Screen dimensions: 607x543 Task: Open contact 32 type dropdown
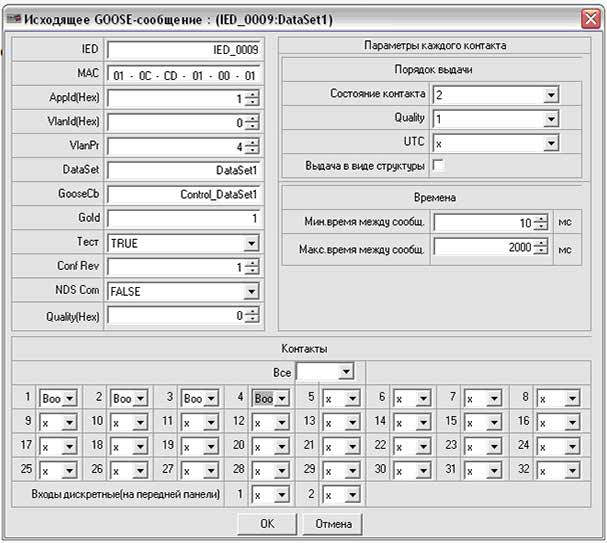570,470
